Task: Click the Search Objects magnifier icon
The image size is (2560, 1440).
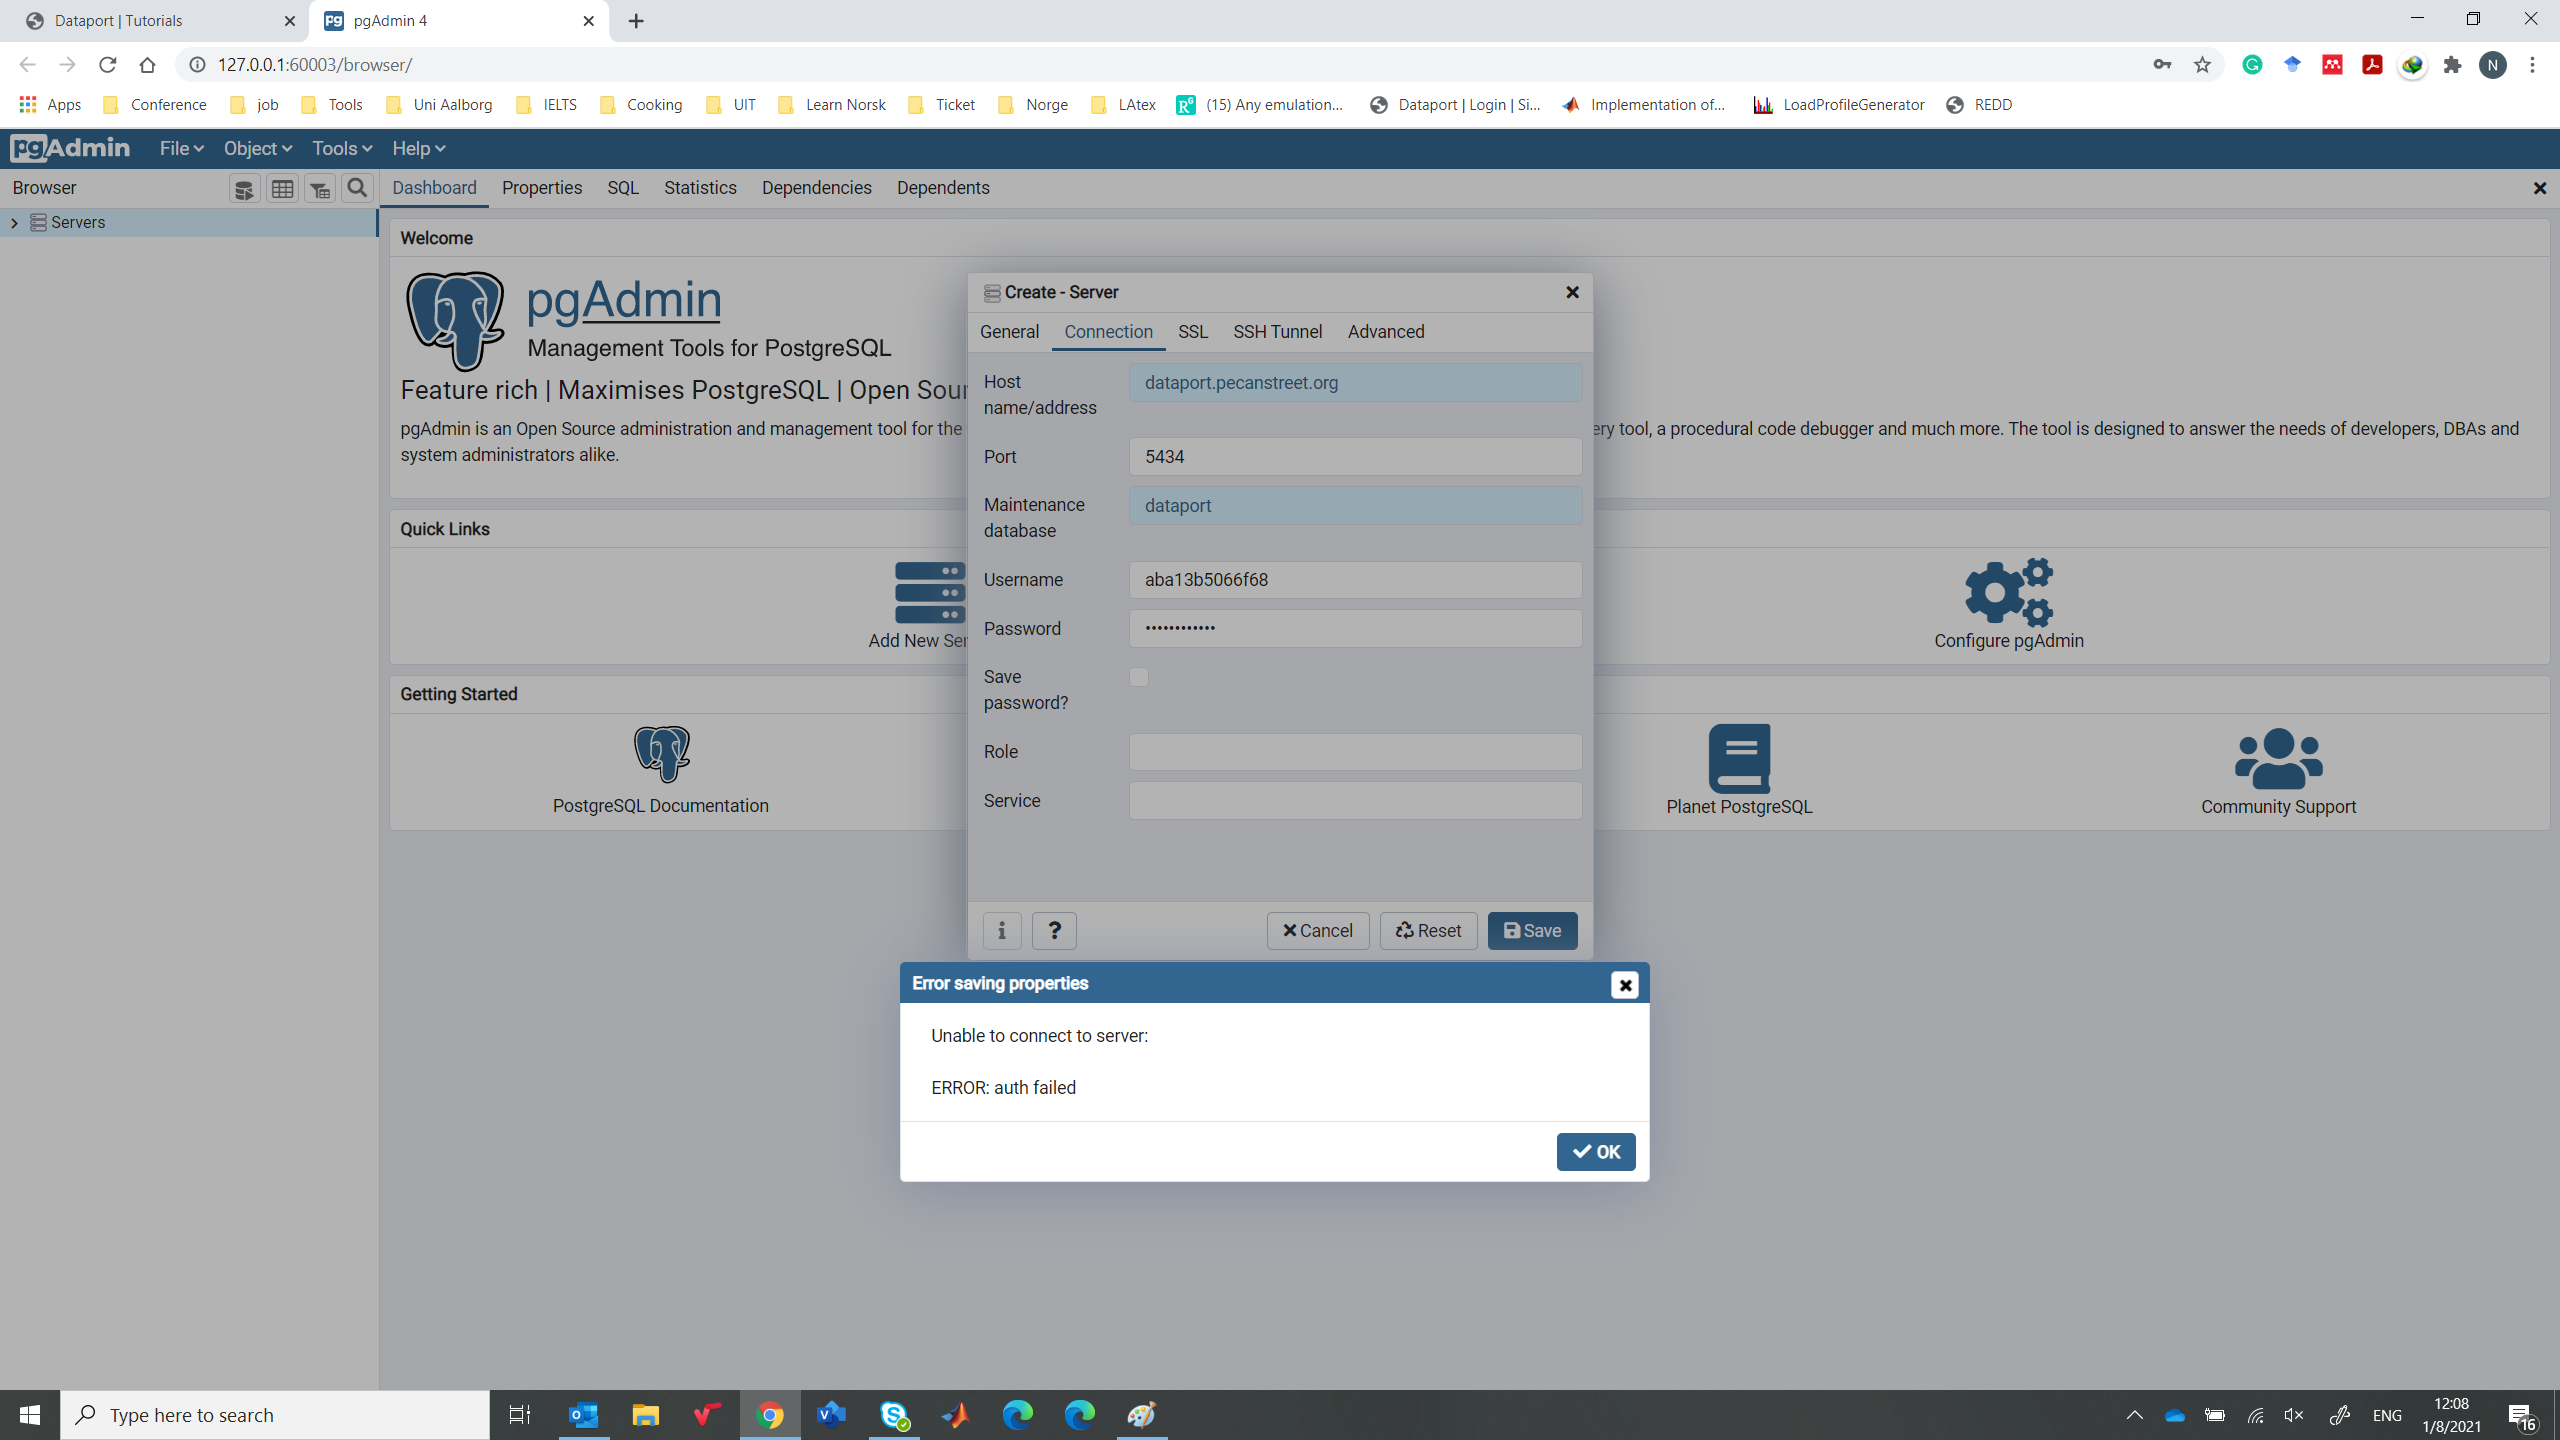Action: pos(357,188)
